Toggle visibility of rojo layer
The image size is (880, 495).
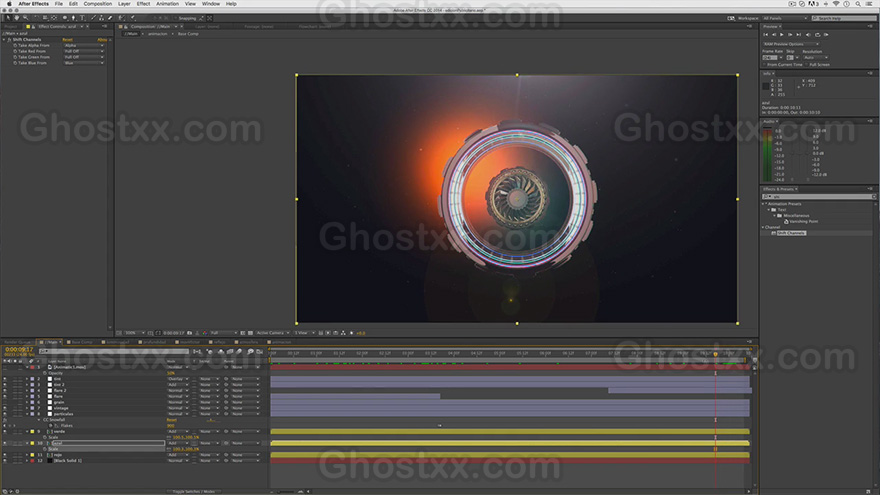coord(5,455)
